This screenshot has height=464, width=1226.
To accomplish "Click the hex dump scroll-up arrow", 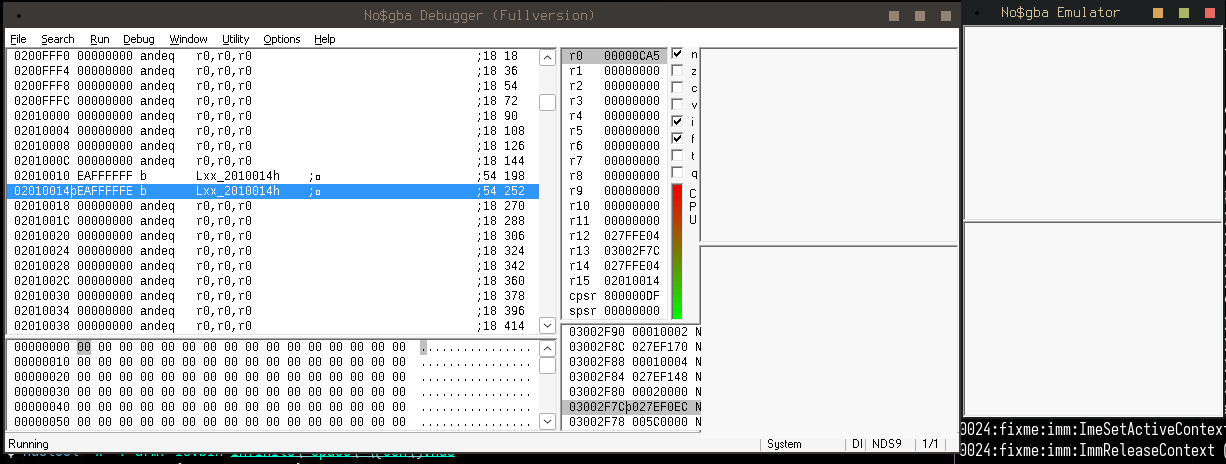I will click(x=547, y=348).
